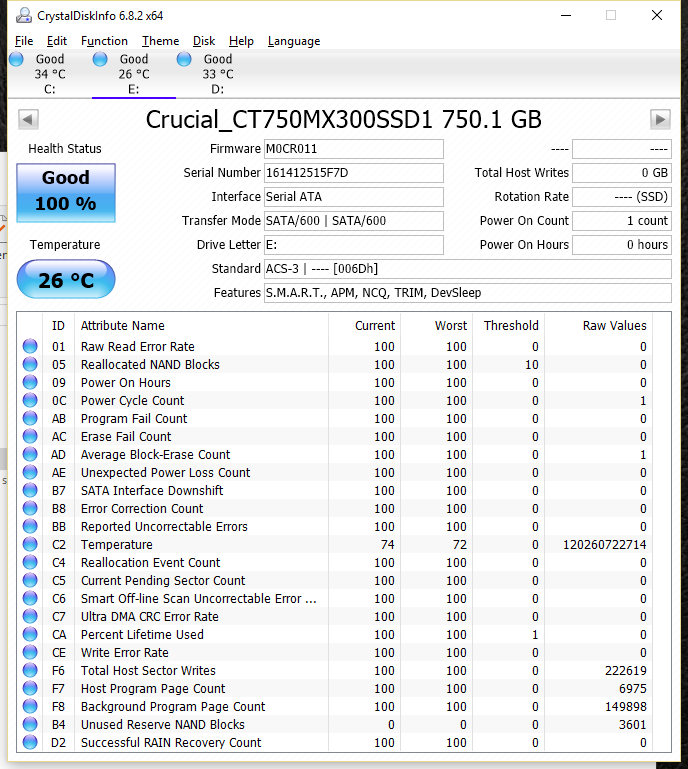Click the Serial Number field 161412515F7D

point(354,173)
